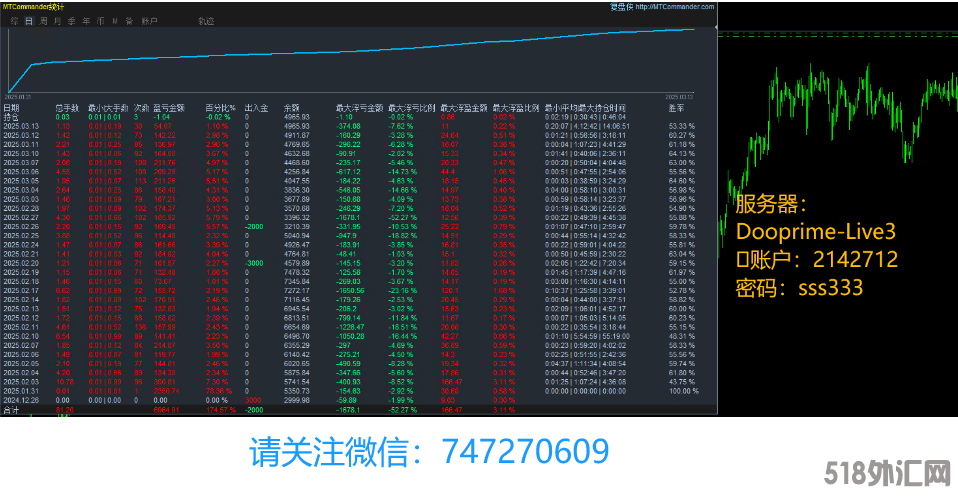Select the 2025.03.04 date row
Screen dimensions: 958x497
click(359, 190)
